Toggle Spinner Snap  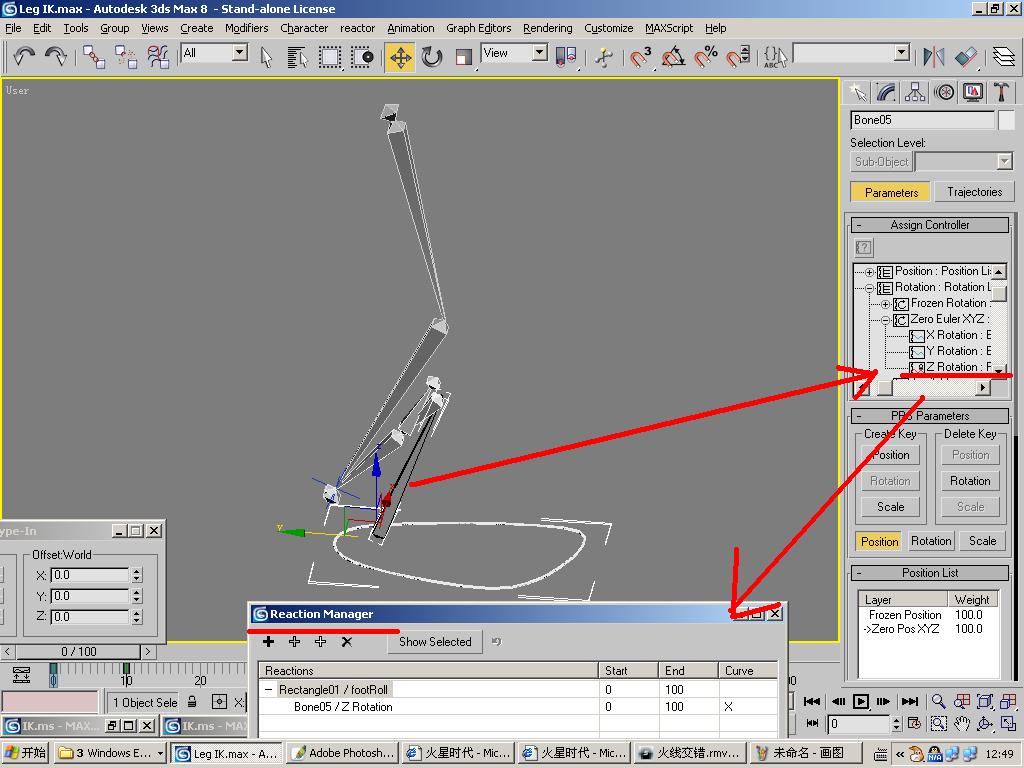737,57
